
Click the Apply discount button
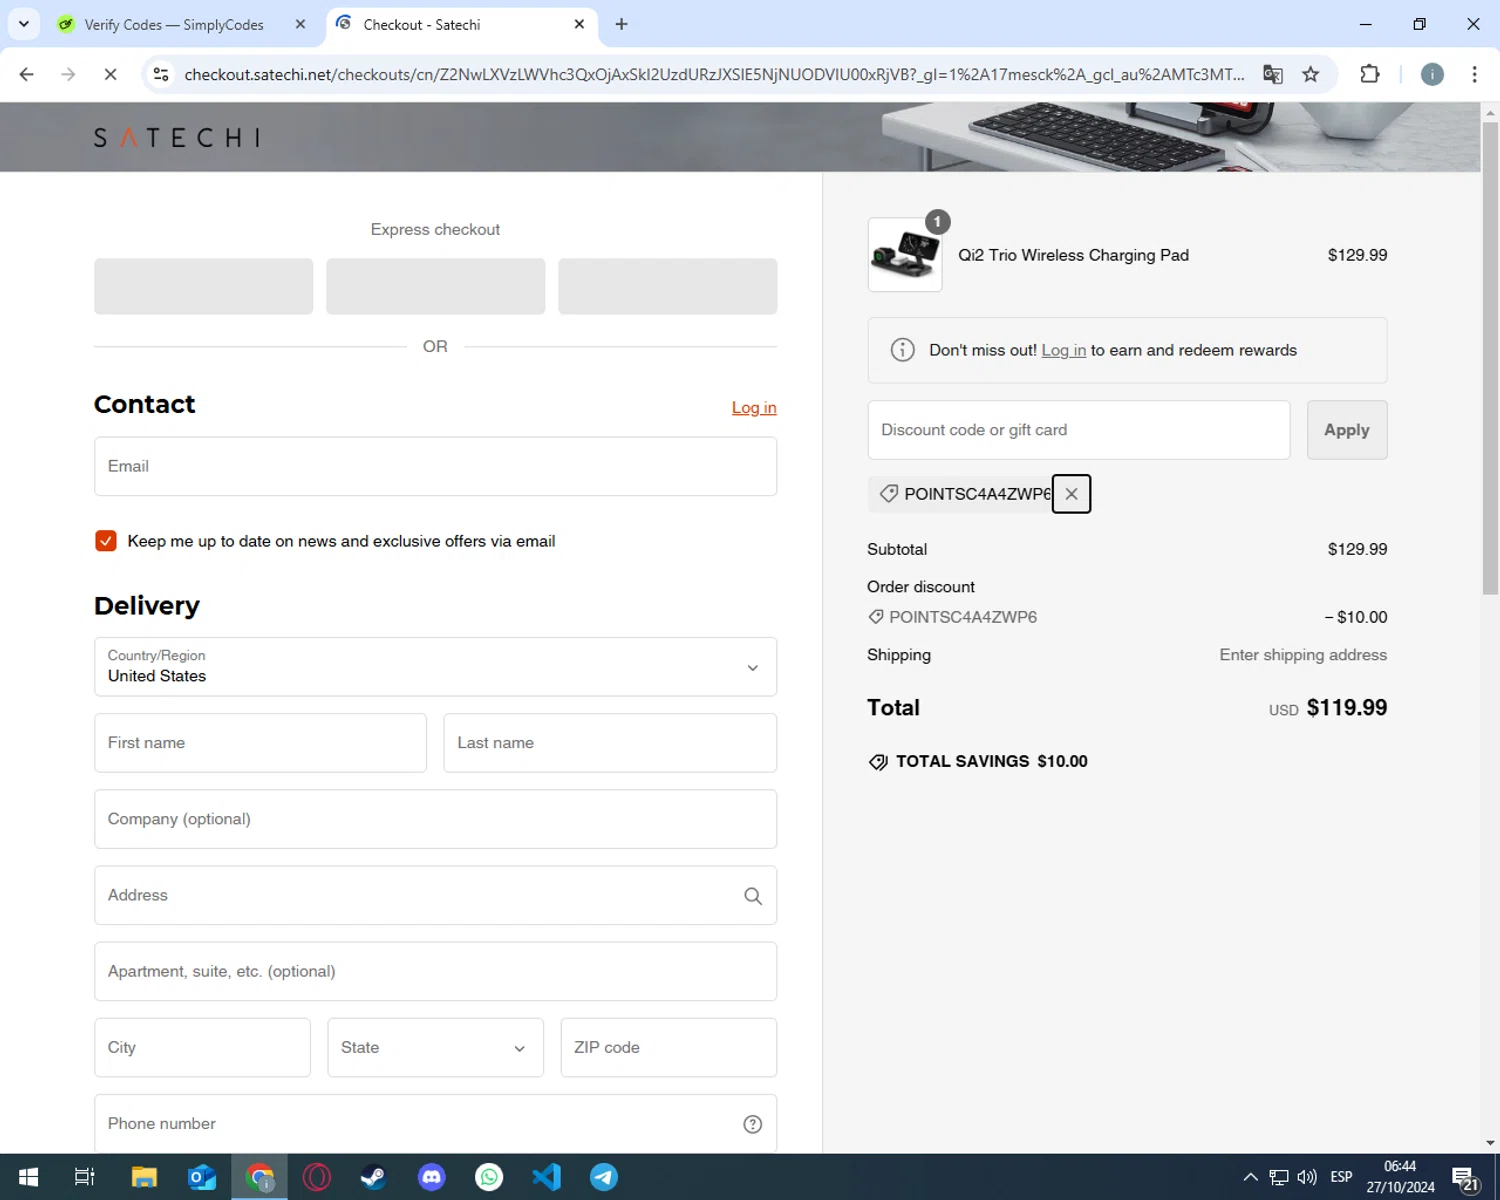pos(1347,430)
